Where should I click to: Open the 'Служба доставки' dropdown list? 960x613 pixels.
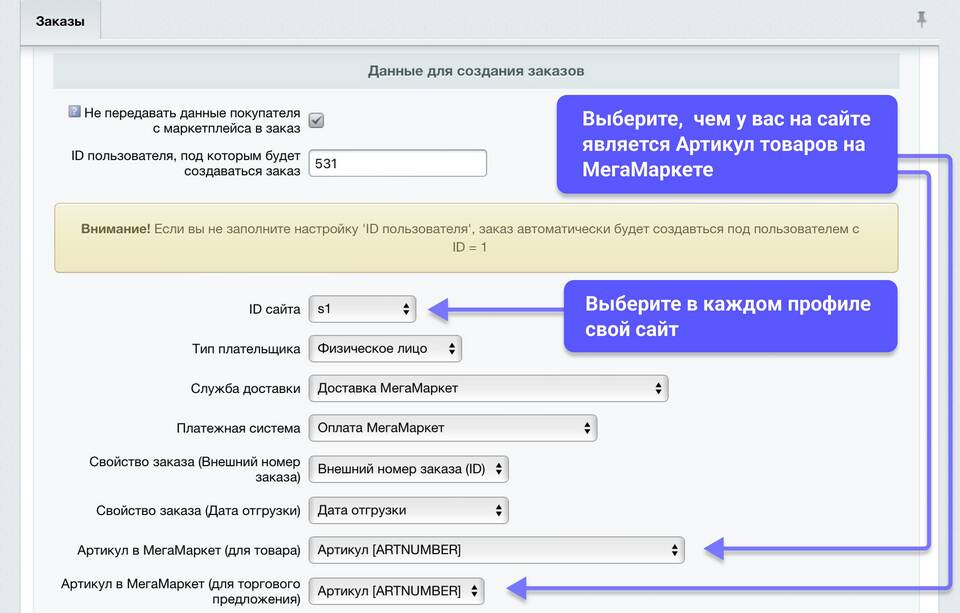click(488, 388)
